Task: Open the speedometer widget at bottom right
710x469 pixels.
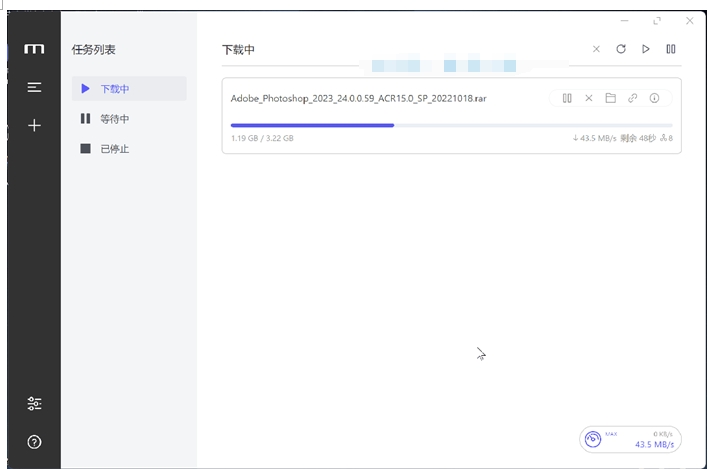Action: (630, 439)
